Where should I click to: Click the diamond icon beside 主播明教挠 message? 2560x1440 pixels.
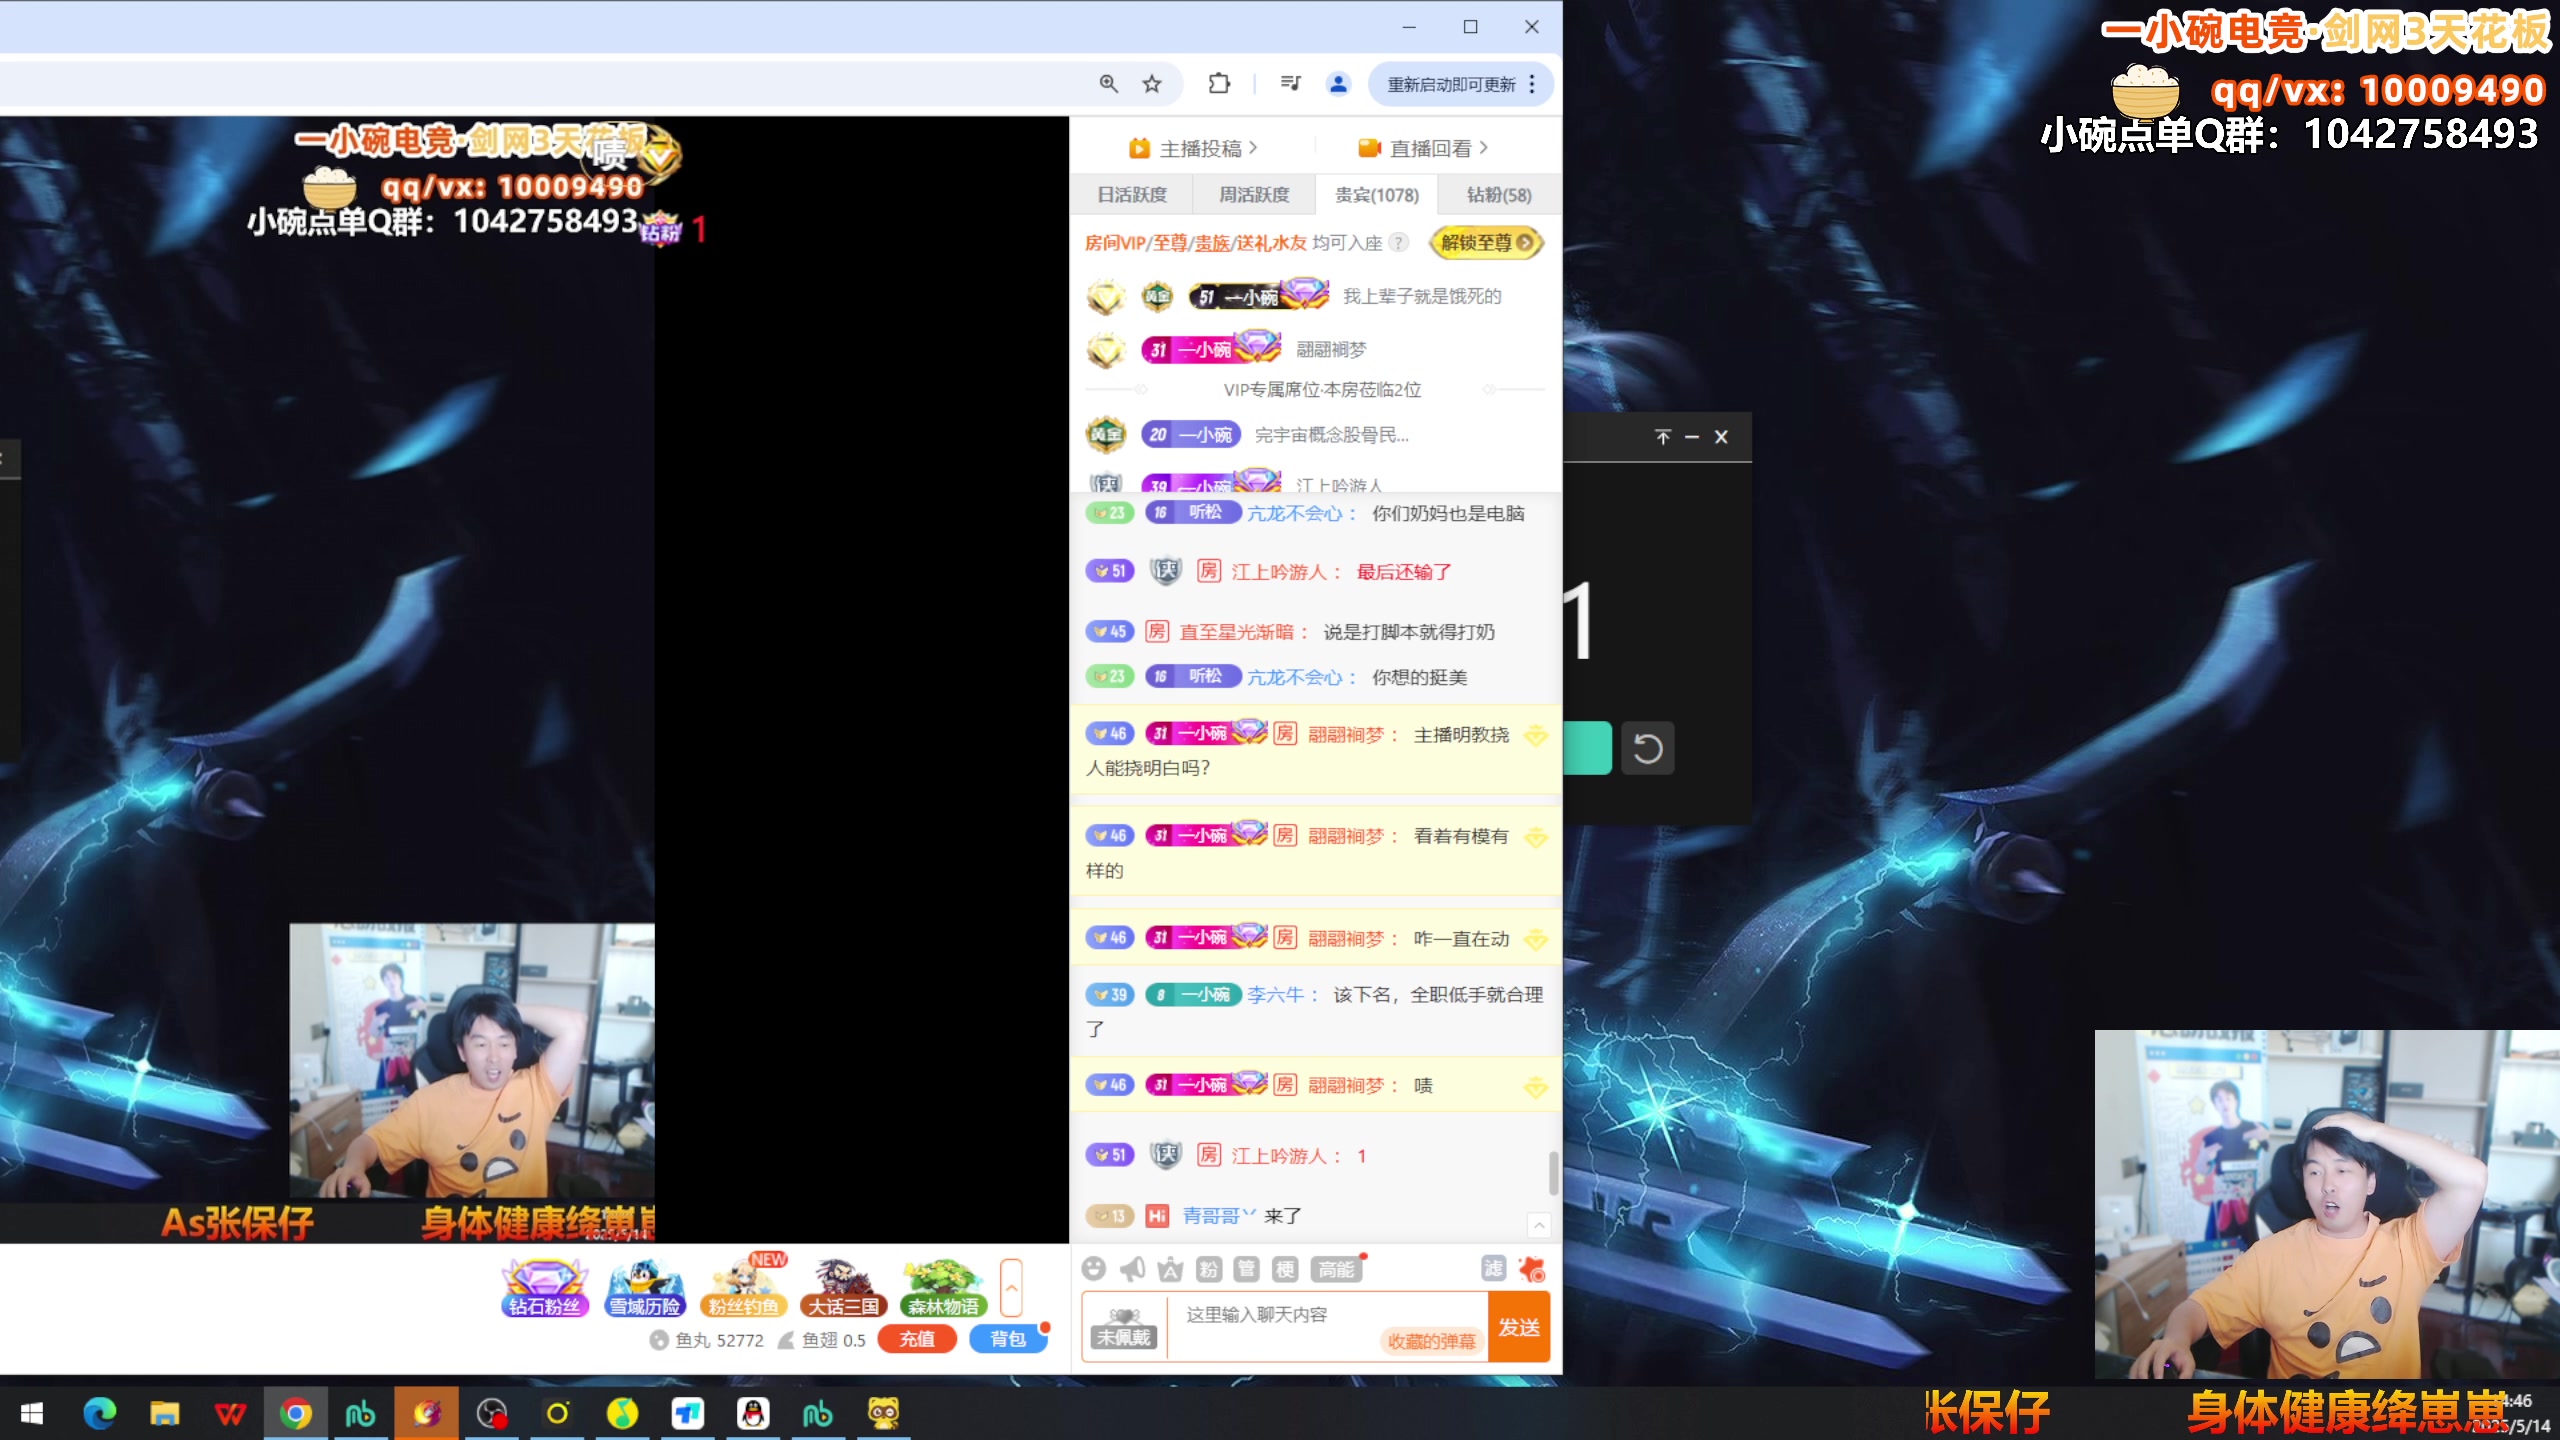[x=1536, y=736]
